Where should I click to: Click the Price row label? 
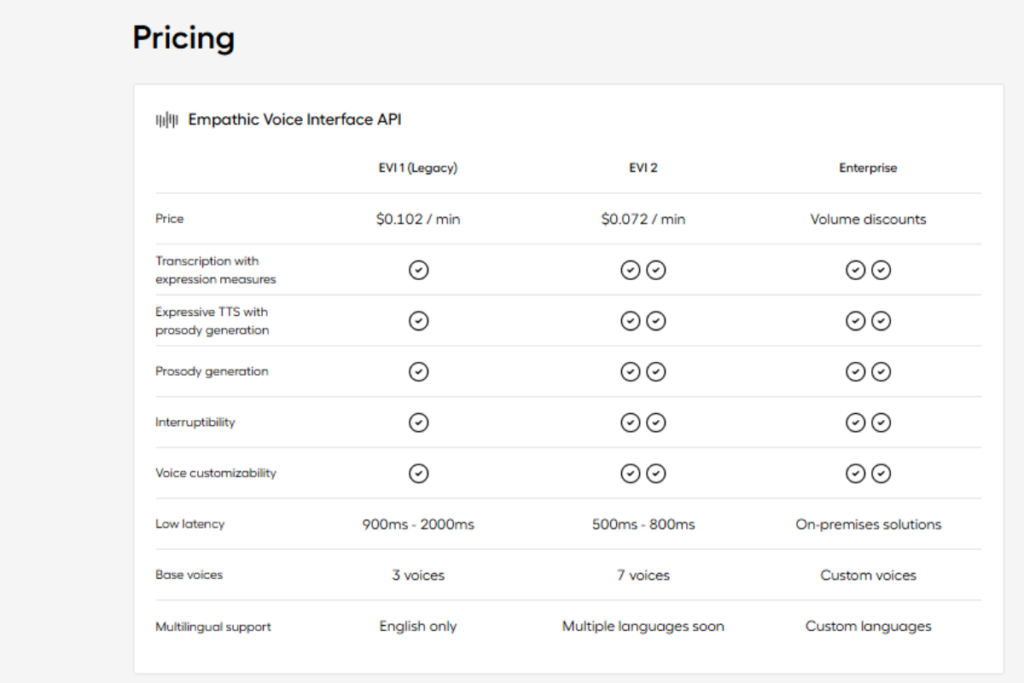(169, 219)
